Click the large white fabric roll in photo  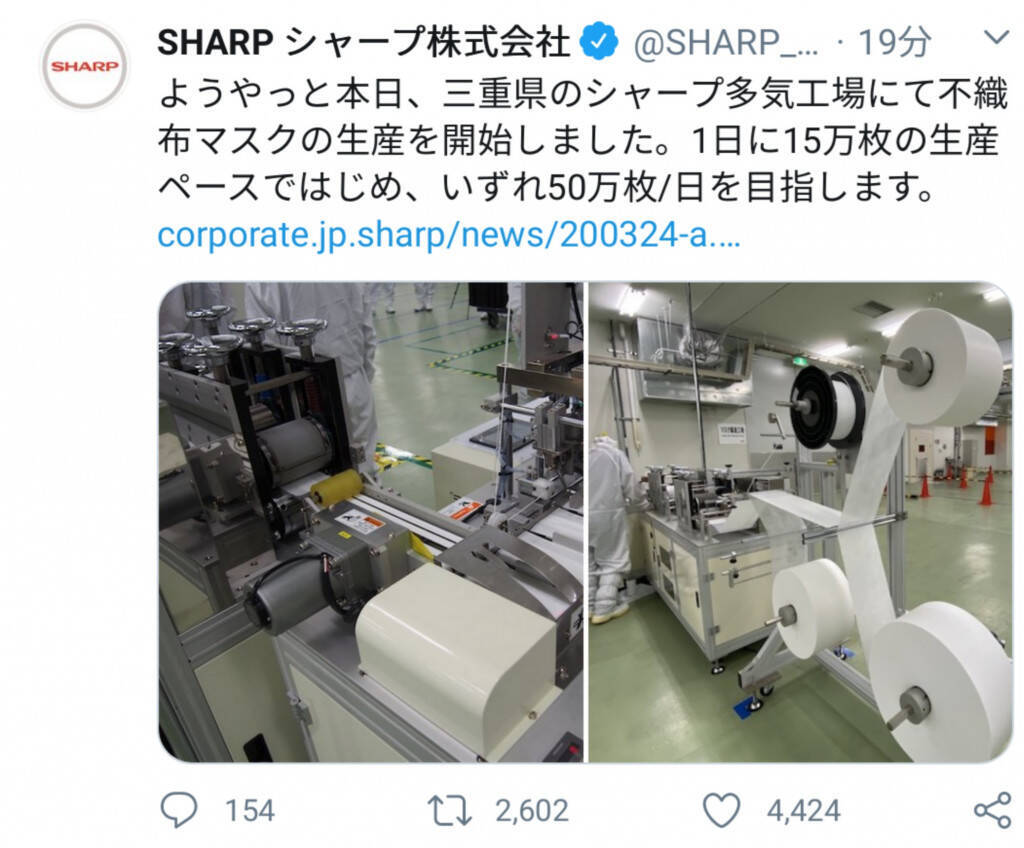(945, 368)
